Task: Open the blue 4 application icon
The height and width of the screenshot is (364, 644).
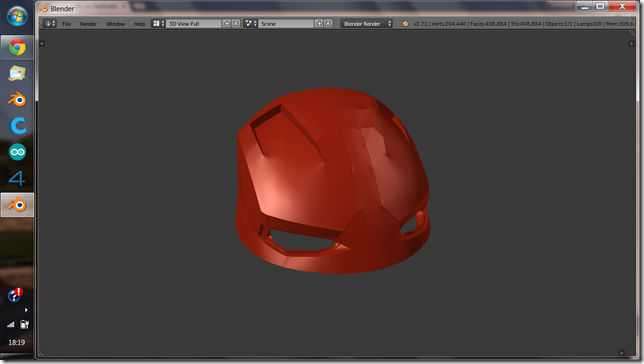Action: tap(17, 178)
